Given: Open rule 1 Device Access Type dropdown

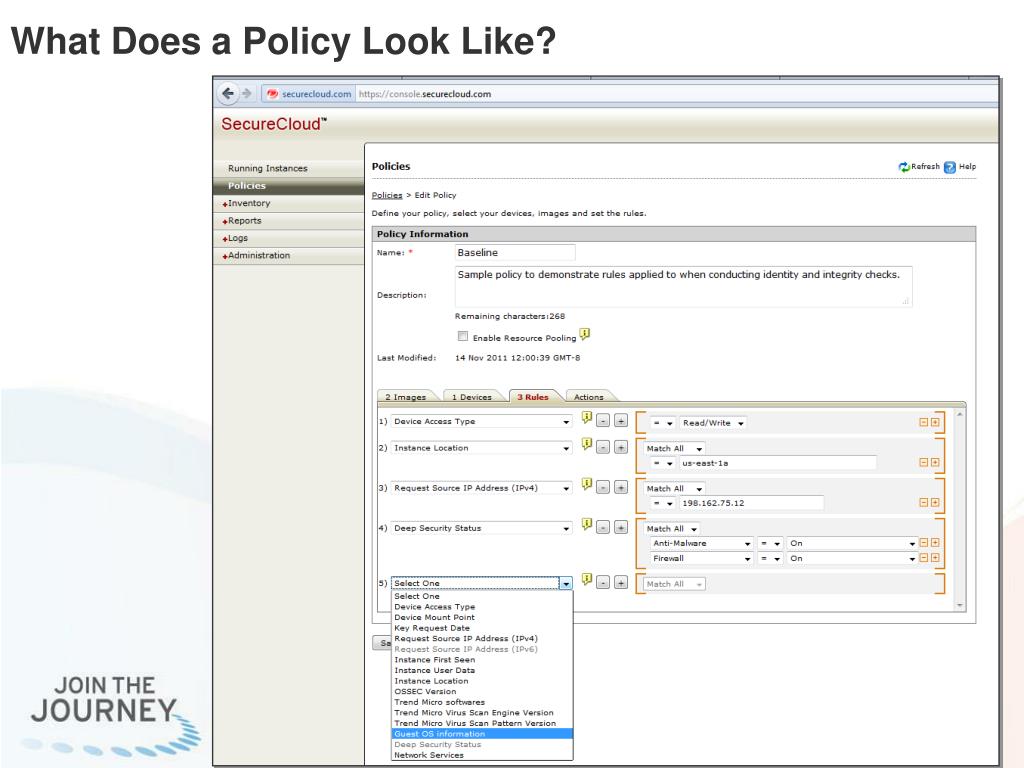Looking at the screenshot, I should [482, 422].
